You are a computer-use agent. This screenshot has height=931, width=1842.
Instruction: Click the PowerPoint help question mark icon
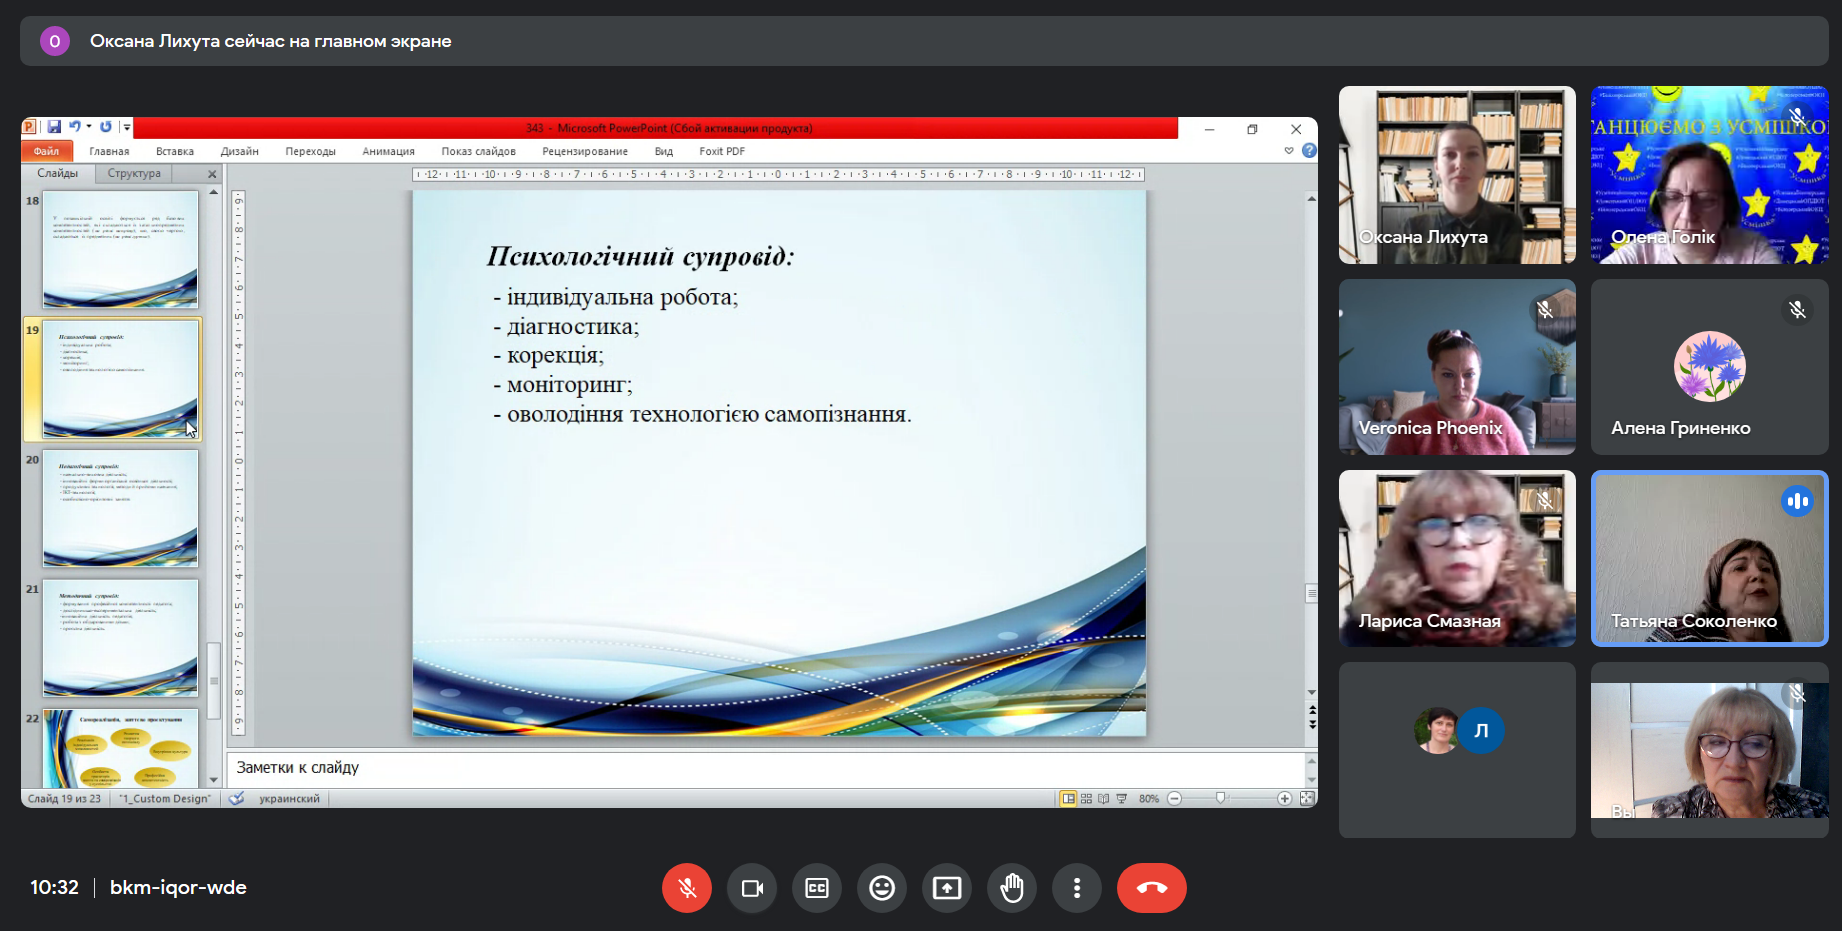(x=1309, y=151)
